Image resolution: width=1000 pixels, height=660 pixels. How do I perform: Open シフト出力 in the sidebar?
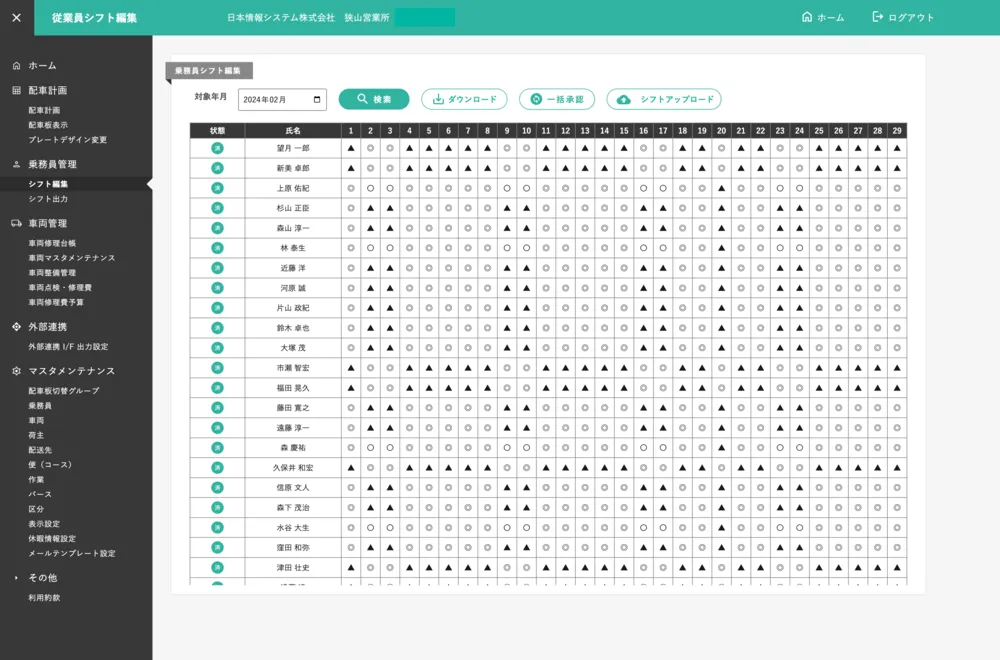48,199
